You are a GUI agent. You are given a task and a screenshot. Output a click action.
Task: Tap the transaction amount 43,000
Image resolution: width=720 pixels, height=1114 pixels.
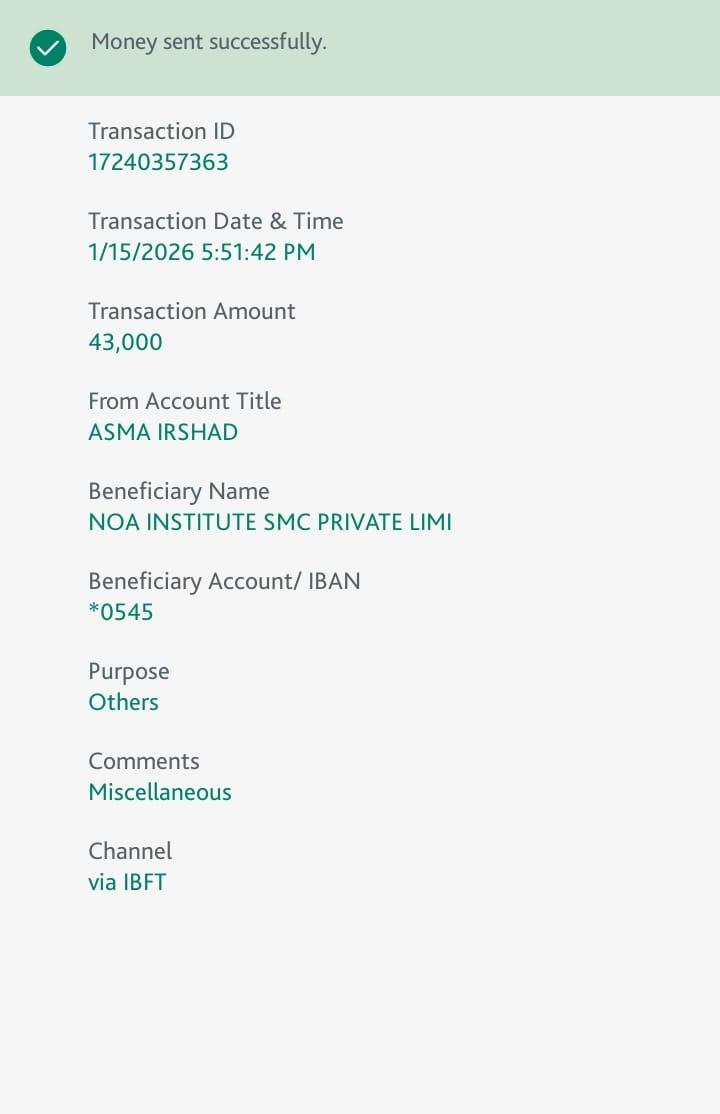coord(125,342)
